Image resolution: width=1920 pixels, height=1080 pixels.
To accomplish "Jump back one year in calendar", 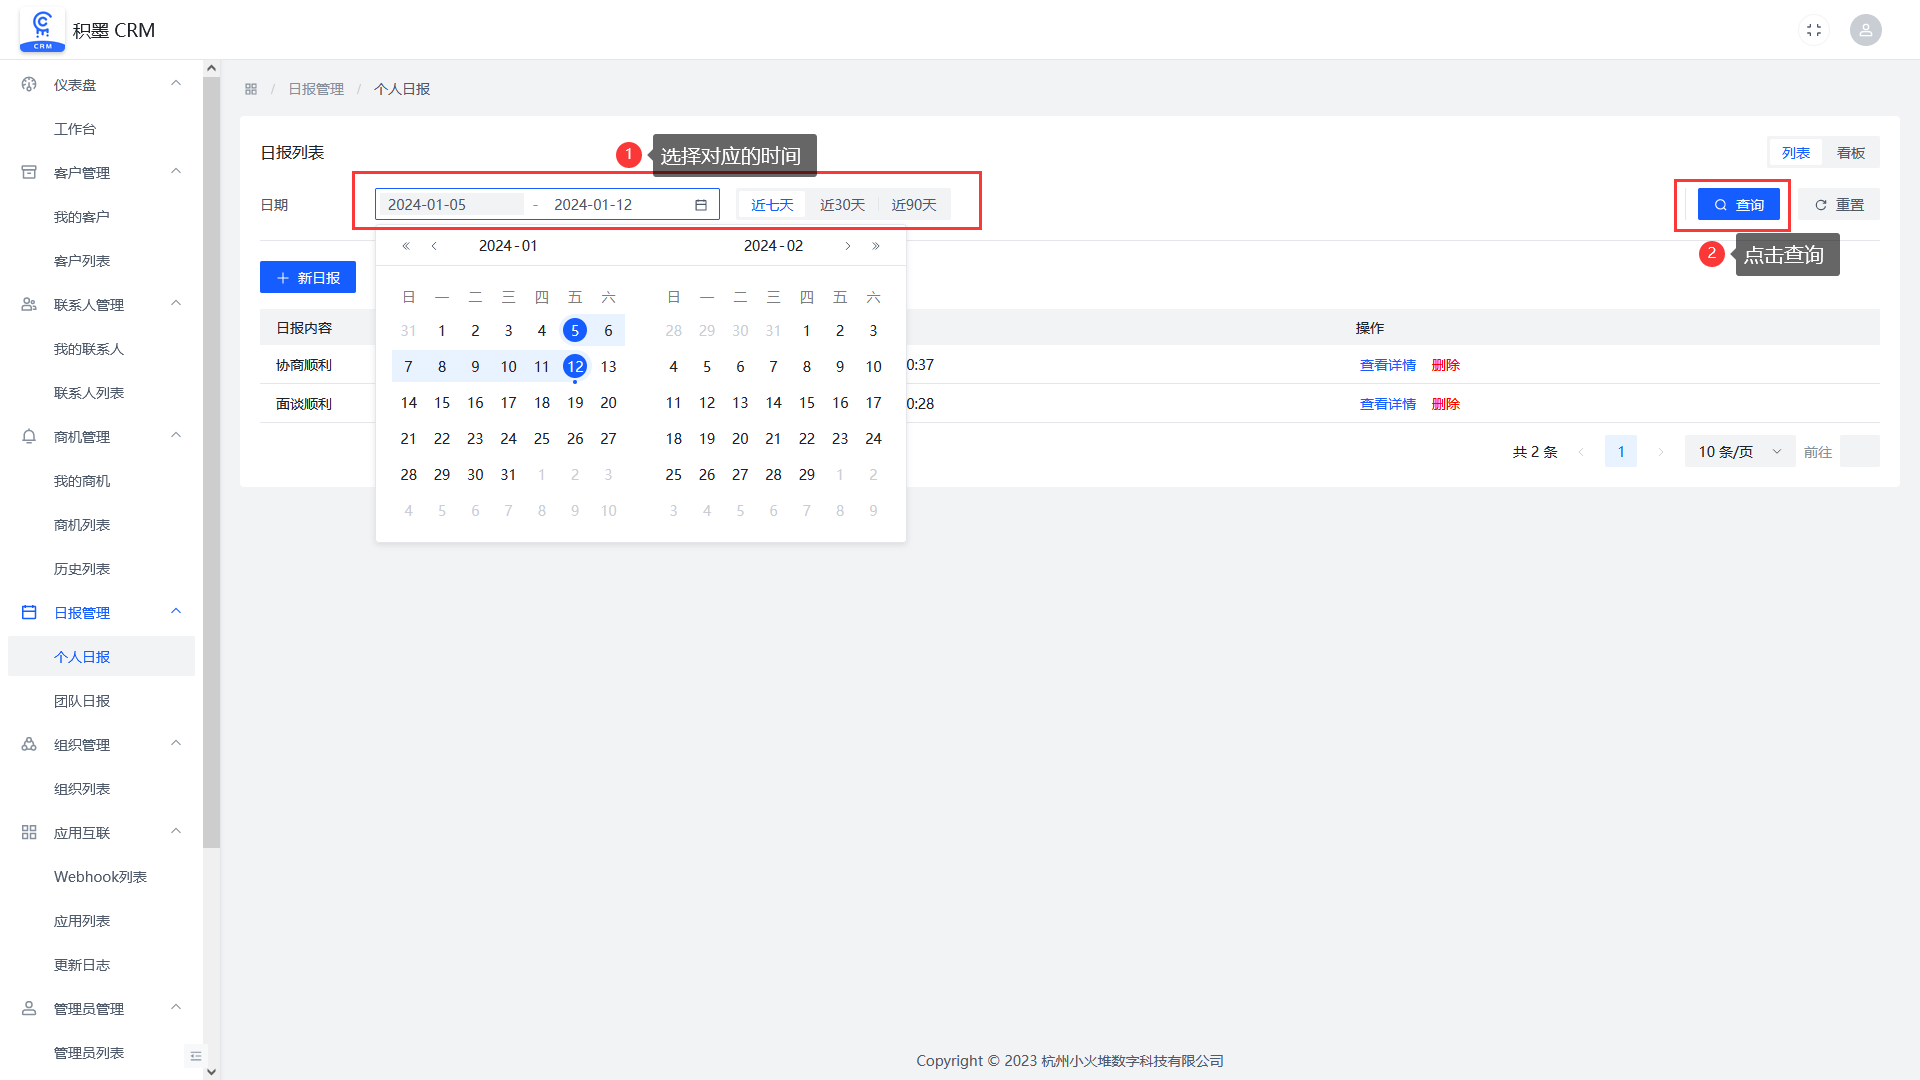I will click(406, 246).
